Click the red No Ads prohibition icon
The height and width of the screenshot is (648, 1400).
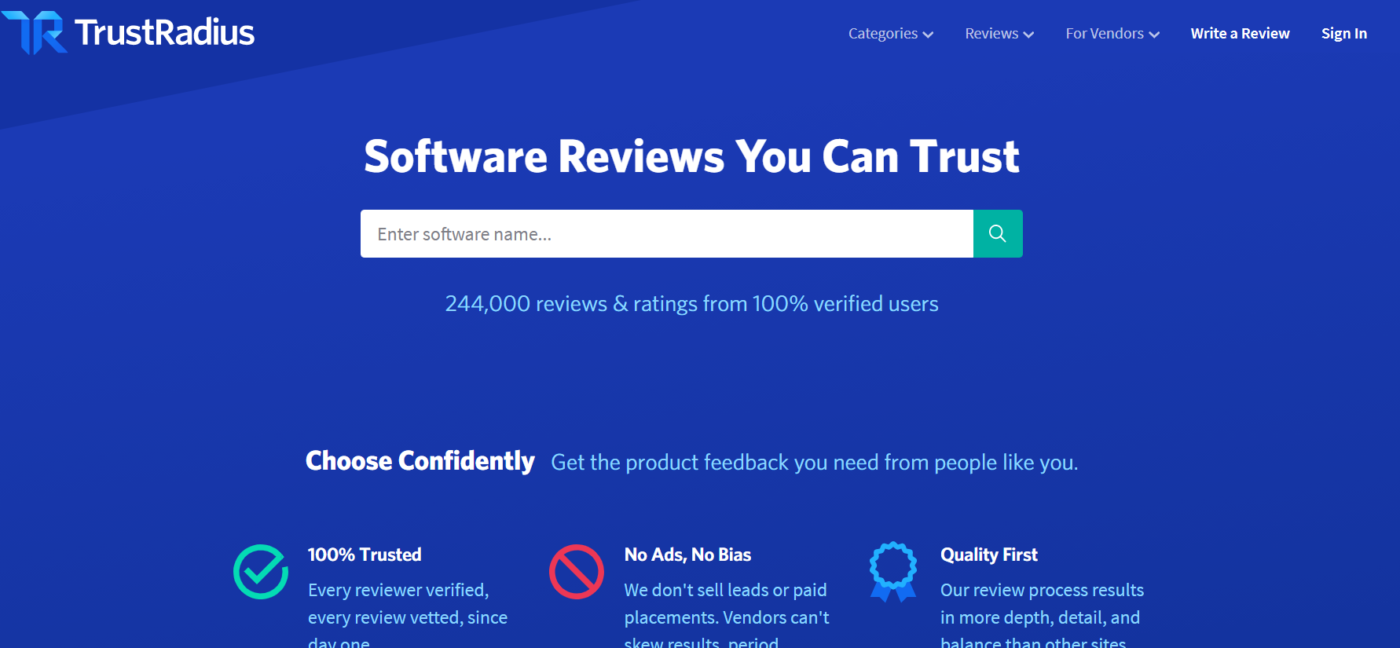pyautogui.click(x=576, y=572)
